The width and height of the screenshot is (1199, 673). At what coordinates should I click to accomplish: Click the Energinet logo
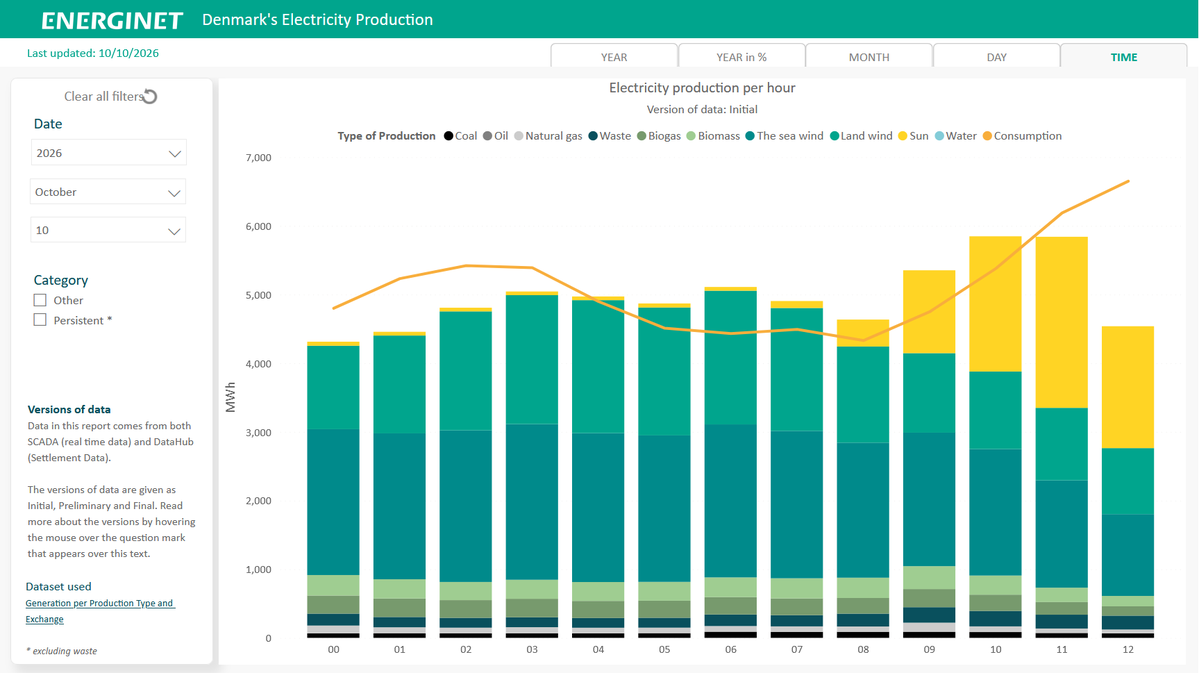click(x=112, y=20)
